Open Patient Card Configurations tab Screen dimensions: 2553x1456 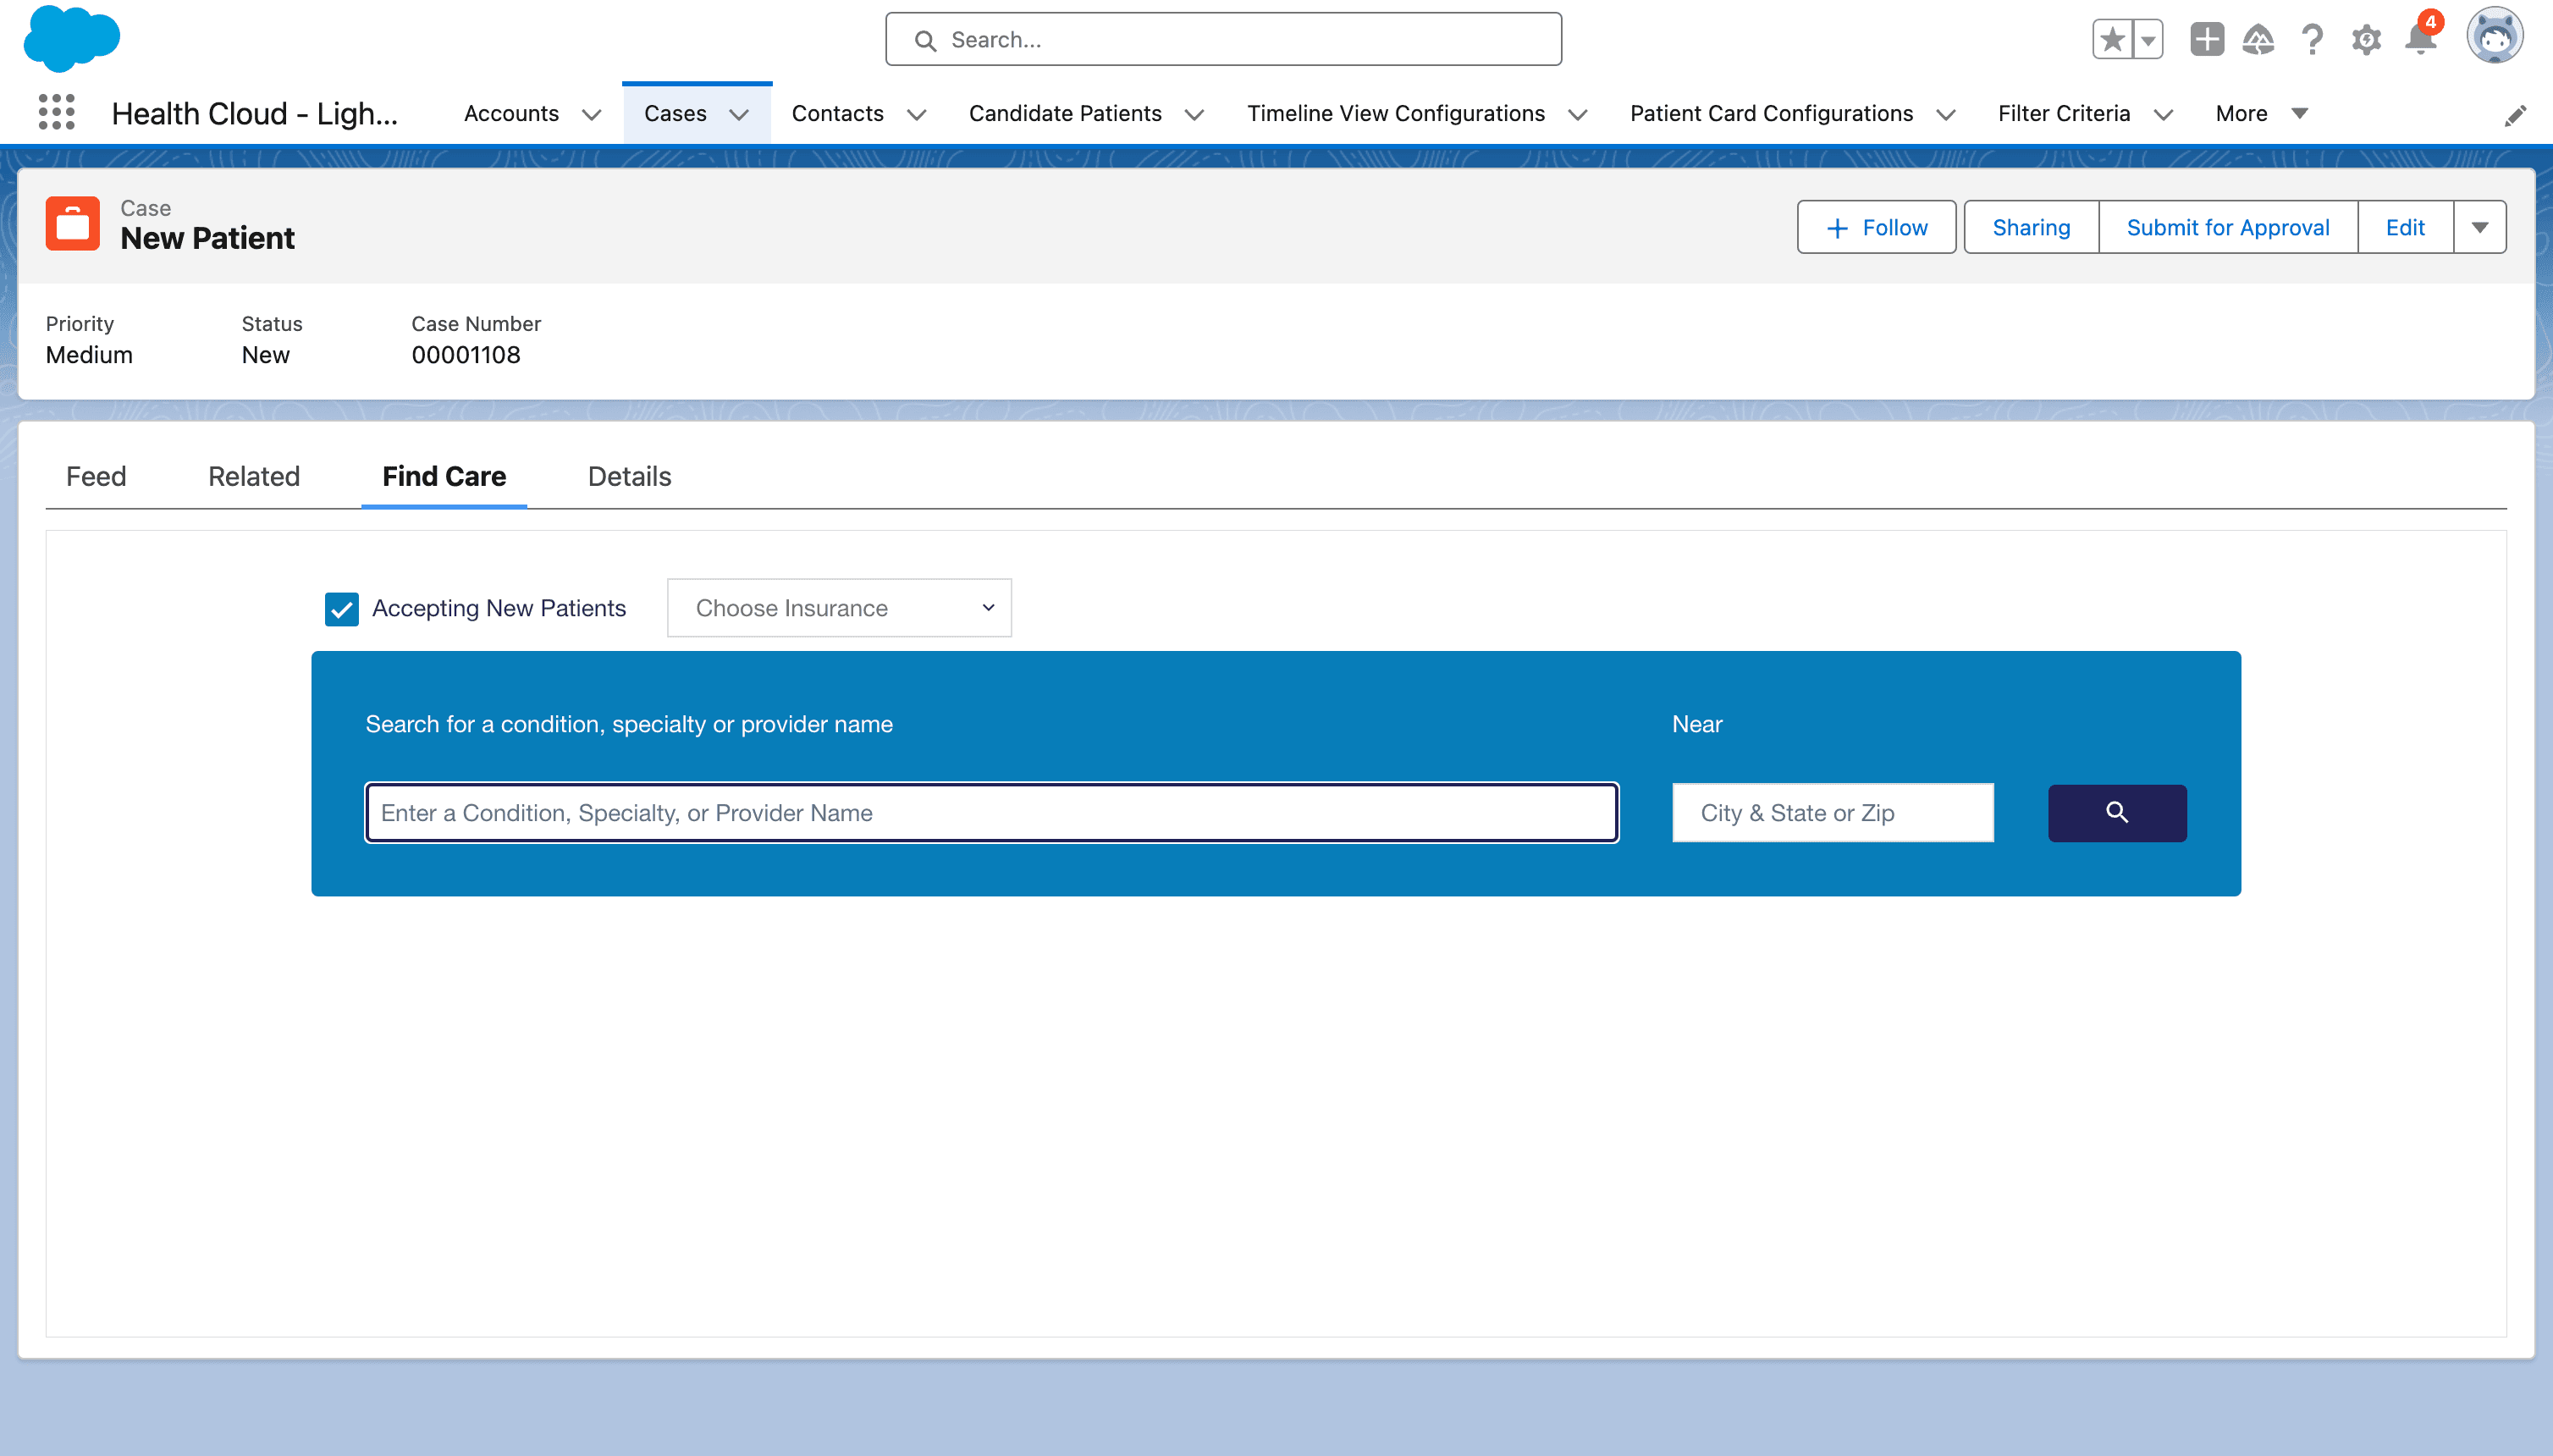[x=1771, y=113]
